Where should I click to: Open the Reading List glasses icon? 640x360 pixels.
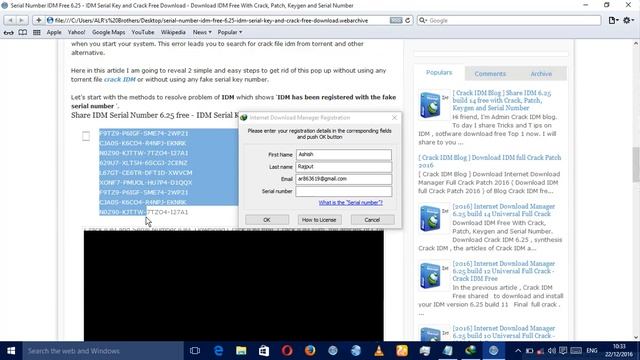point(9,32)
